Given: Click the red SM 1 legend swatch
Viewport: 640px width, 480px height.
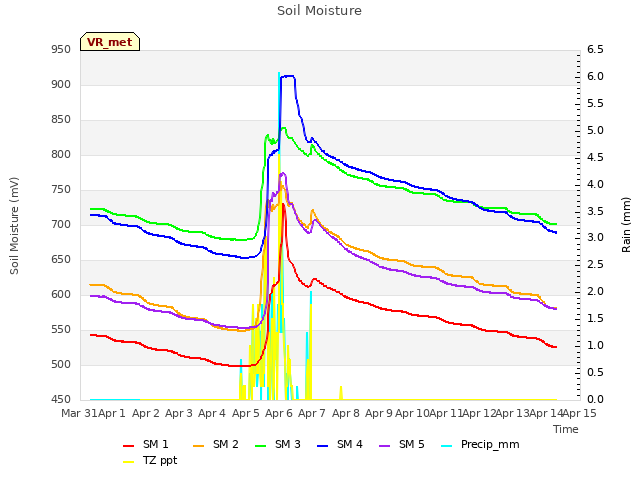Looking at the screenshot, I should click(129, 446).
